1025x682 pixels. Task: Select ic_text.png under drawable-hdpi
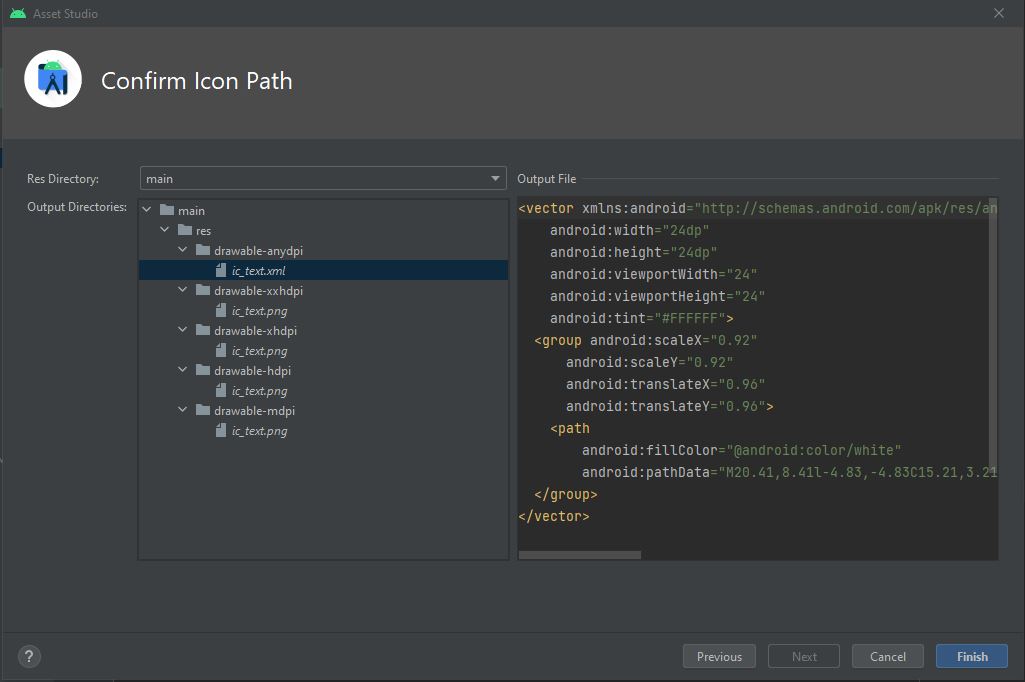260,391
